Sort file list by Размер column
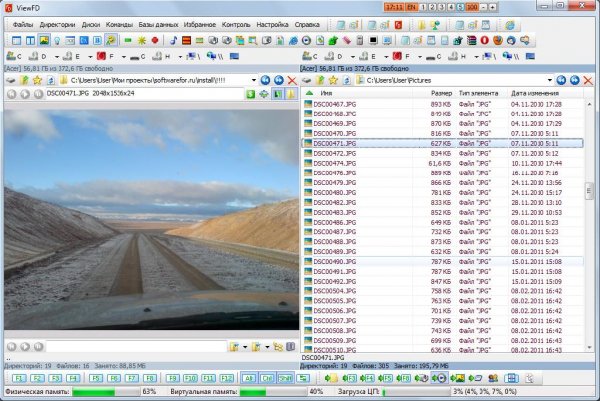 tap(441, 93)
